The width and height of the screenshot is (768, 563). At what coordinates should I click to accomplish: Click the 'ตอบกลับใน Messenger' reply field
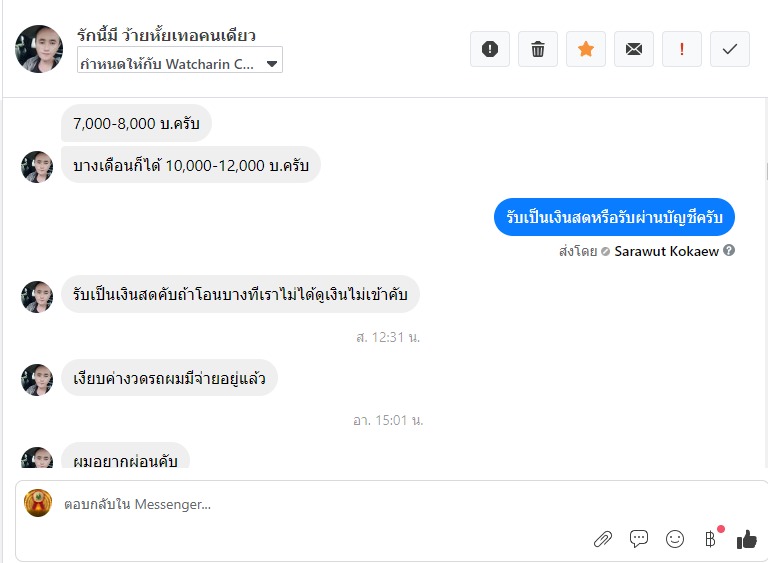(x=300, y=504)
